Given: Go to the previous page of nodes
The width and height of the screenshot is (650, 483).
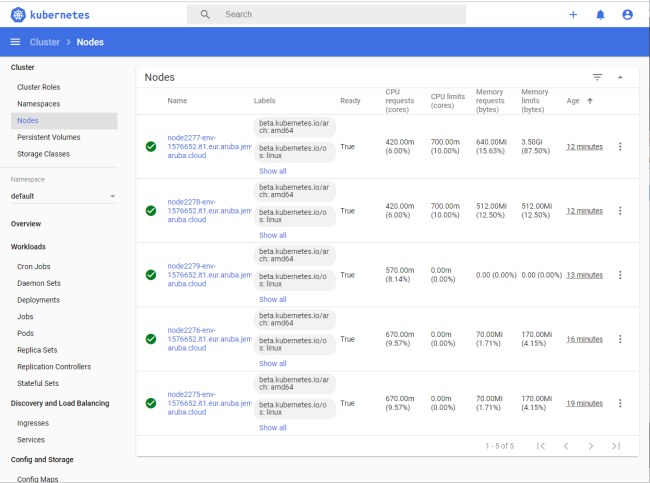Looking at the screenshot, I should click(x=566, y=446).
